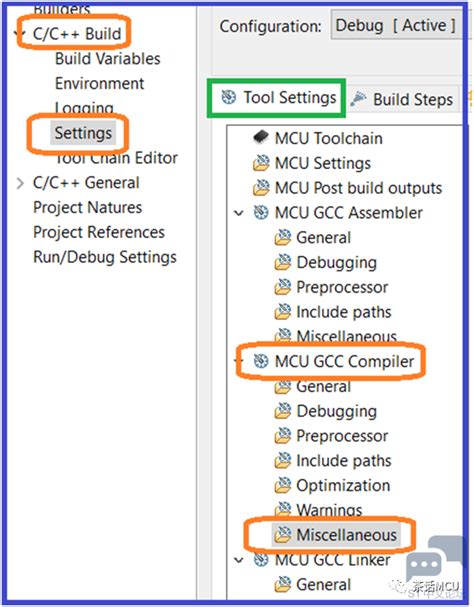
Task: Collapse the MCU GCC Linker tree node
Action: tap(239, 560)
